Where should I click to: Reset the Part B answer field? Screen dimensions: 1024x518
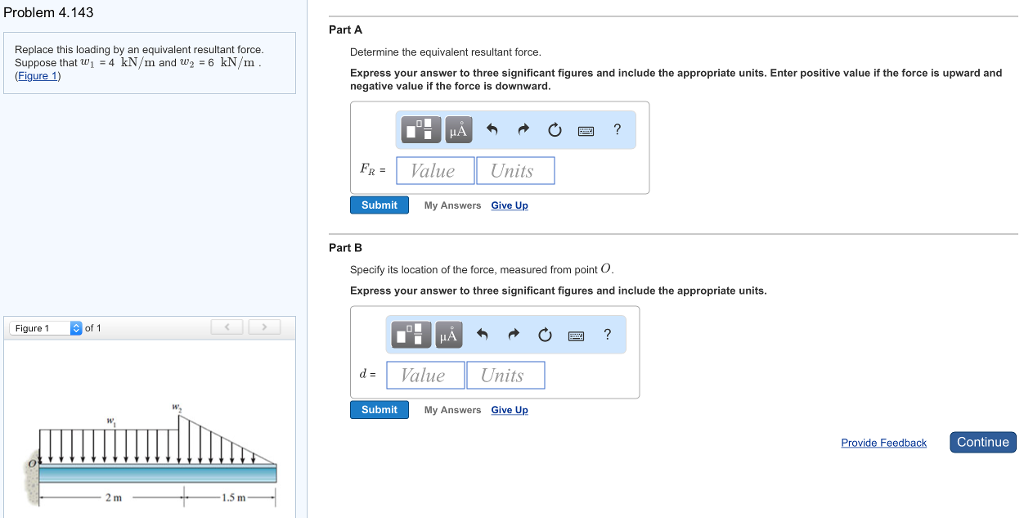545,335
